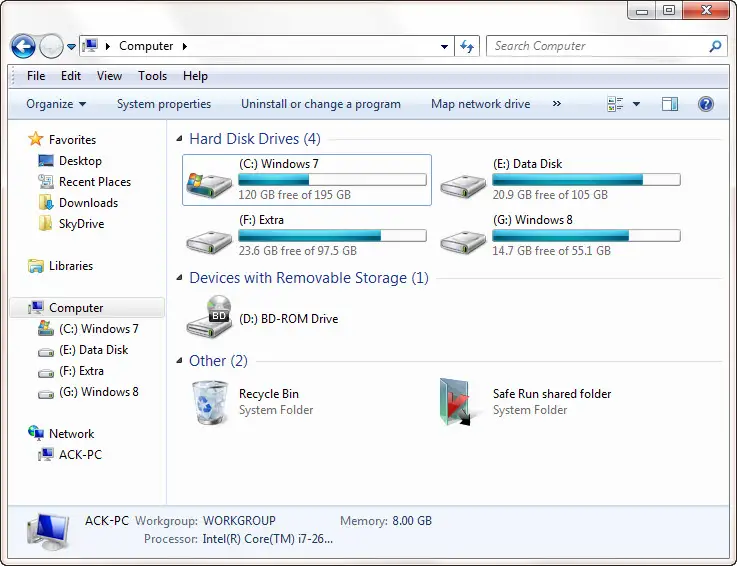This screenshot has height=566, width=737.
Task: Click the F: Extra drive icon
Action: pos(209,242)
